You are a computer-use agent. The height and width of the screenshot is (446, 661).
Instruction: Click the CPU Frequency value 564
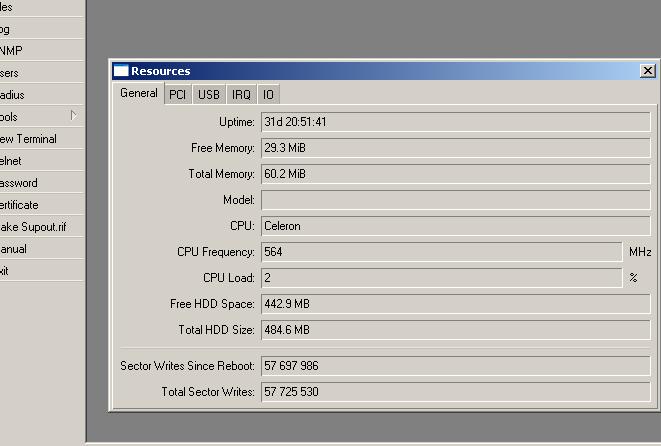(x=442, y=252)
